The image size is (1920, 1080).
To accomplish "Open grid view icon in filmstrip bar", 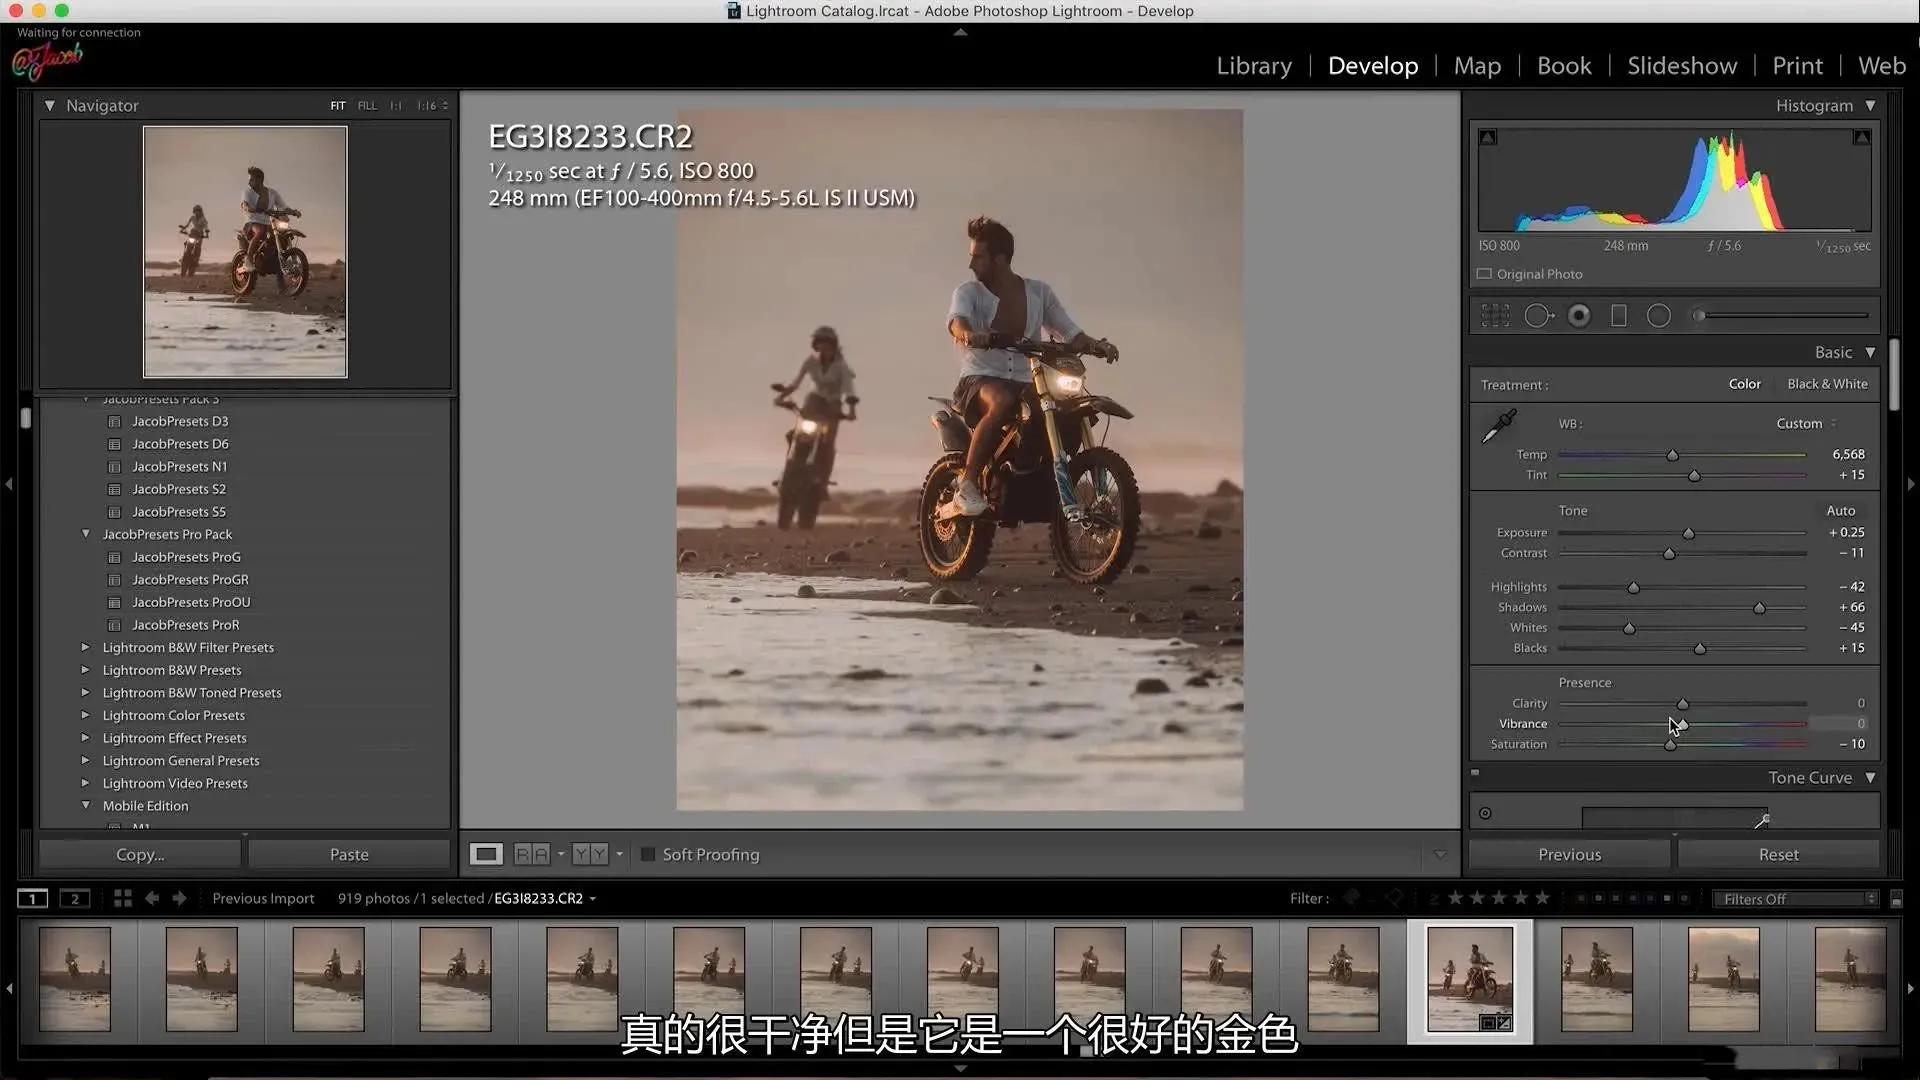I will pyautogui.click(x=123, y=898).
